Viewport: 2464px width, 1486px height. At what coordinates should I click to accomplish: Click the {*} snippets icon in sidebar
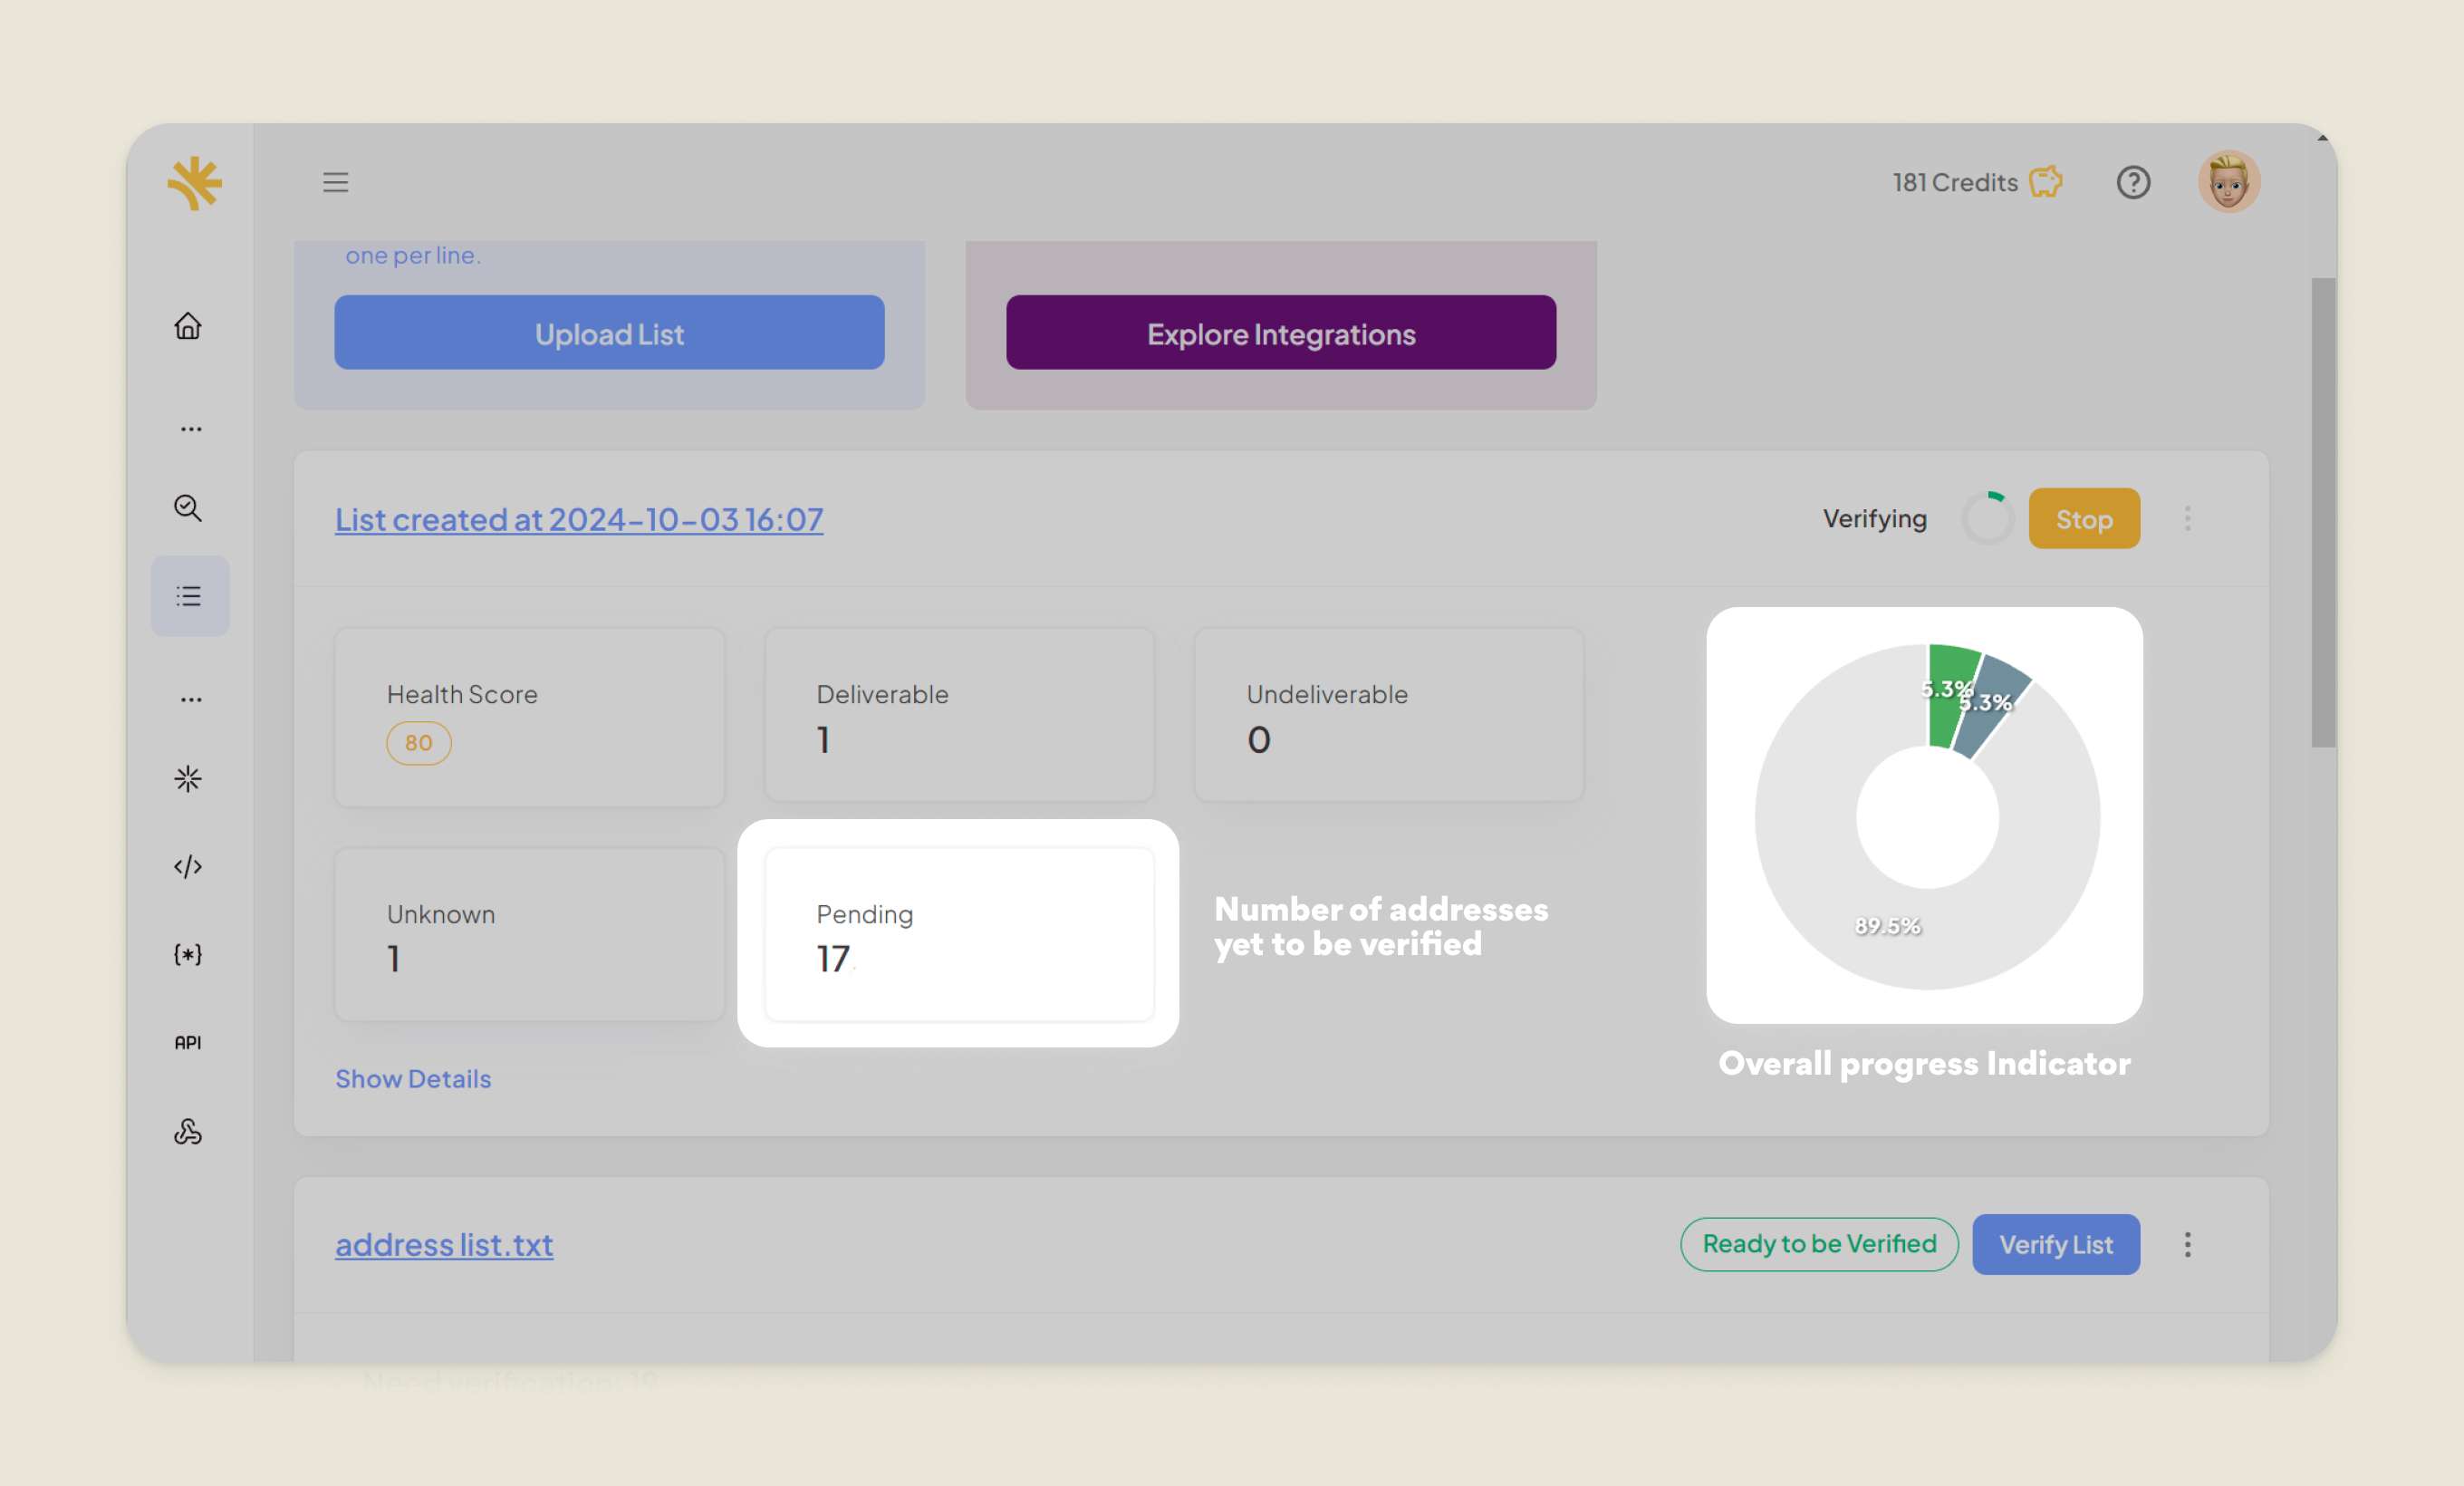188,954
